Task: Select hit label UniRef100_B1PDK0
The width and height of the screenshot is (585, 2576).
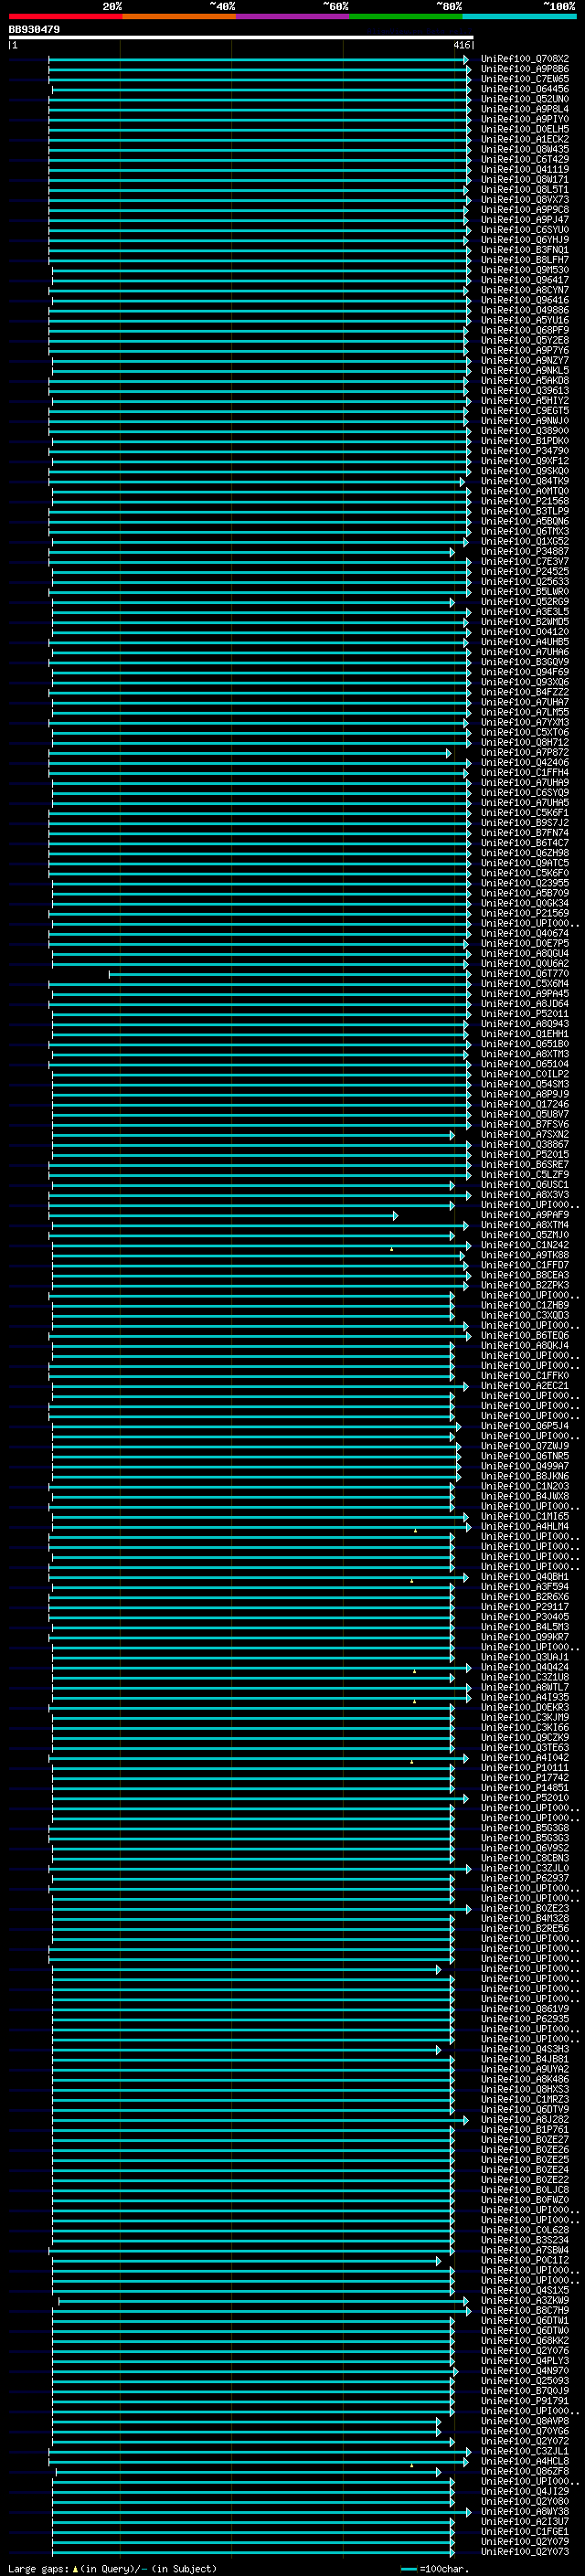Action: (524, 441)
